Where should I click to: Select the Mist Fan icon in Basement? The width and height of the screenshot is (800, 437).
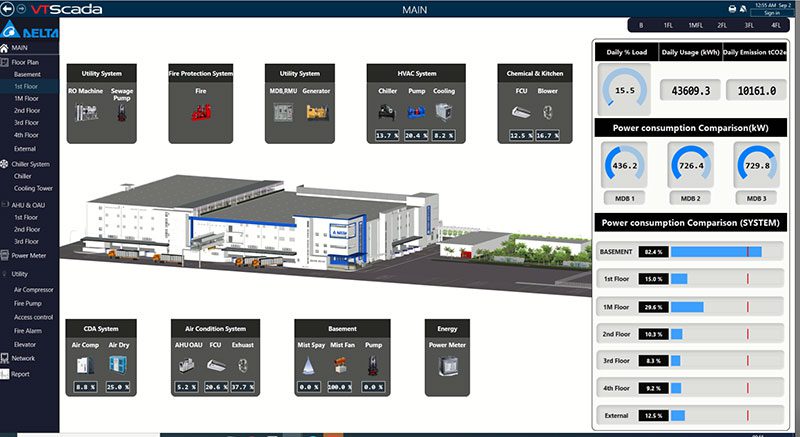point(342,366)
